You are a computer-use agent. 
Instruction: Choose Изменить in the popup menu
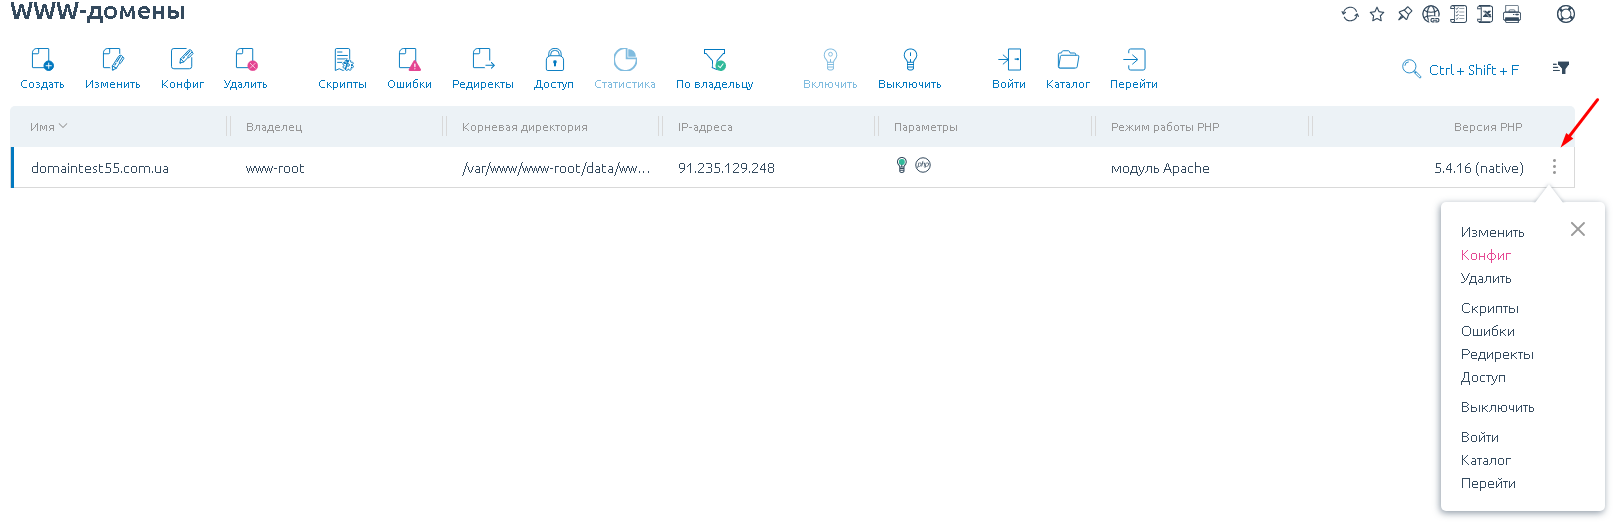click(1492, 232)
